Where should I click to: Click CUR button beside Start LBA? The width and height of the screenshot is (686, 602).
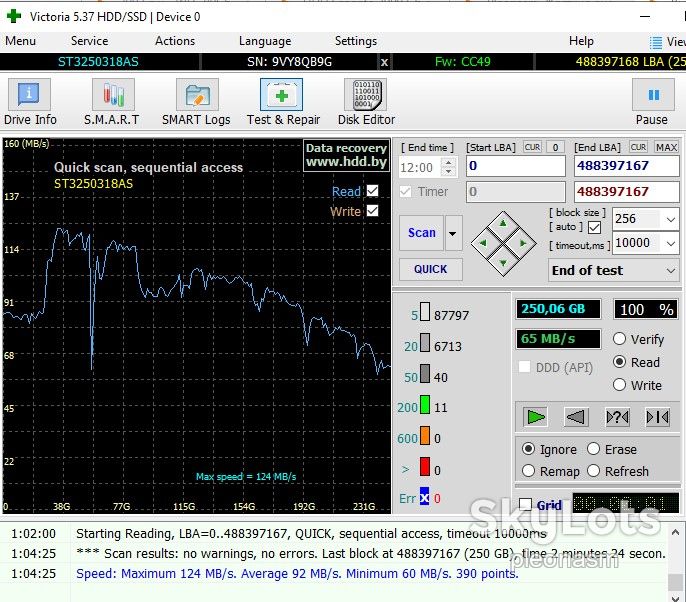532,147
